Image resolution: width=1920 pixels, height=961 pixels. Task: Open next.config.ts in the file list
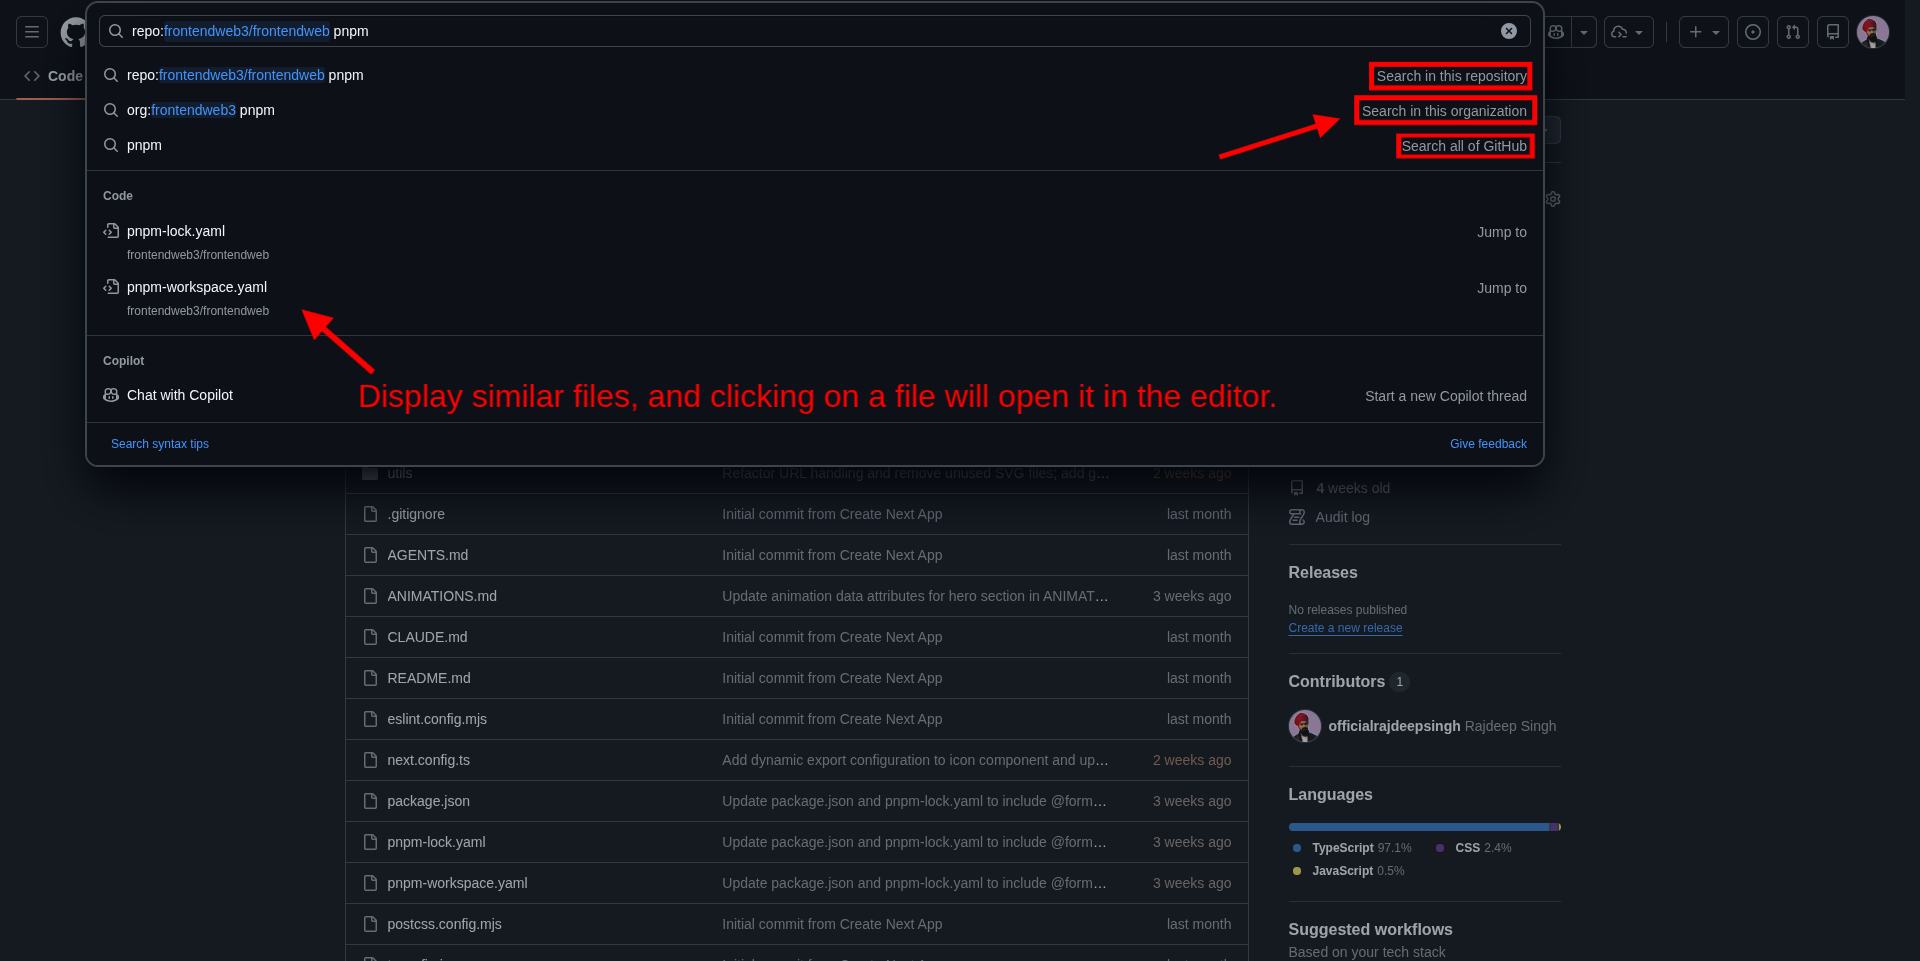click(429, 760)
